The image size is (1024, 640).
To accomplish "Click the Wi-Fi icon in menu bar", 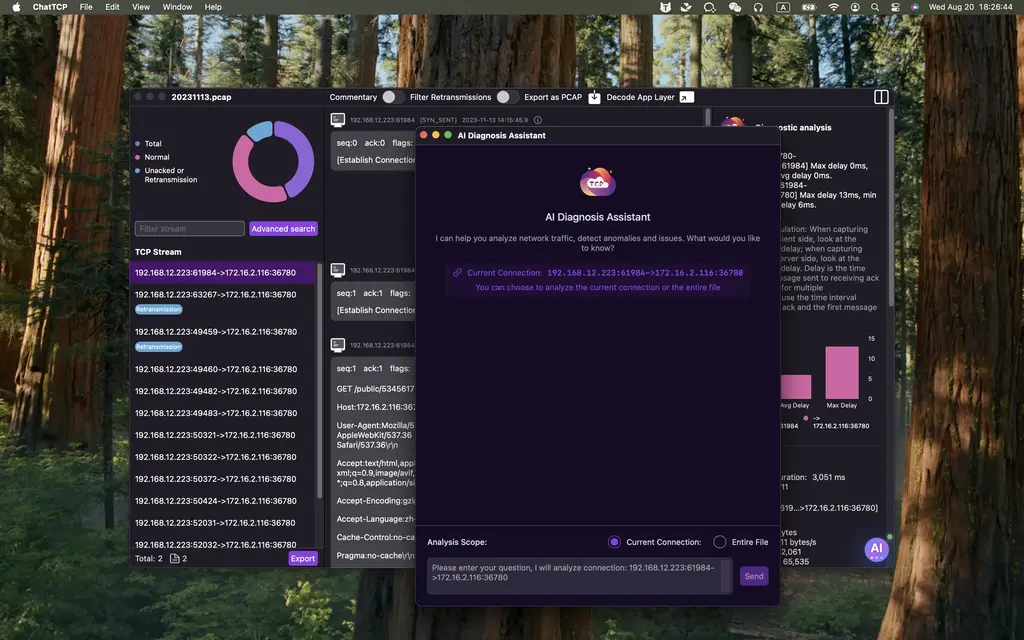I will [x=833, y=7].
